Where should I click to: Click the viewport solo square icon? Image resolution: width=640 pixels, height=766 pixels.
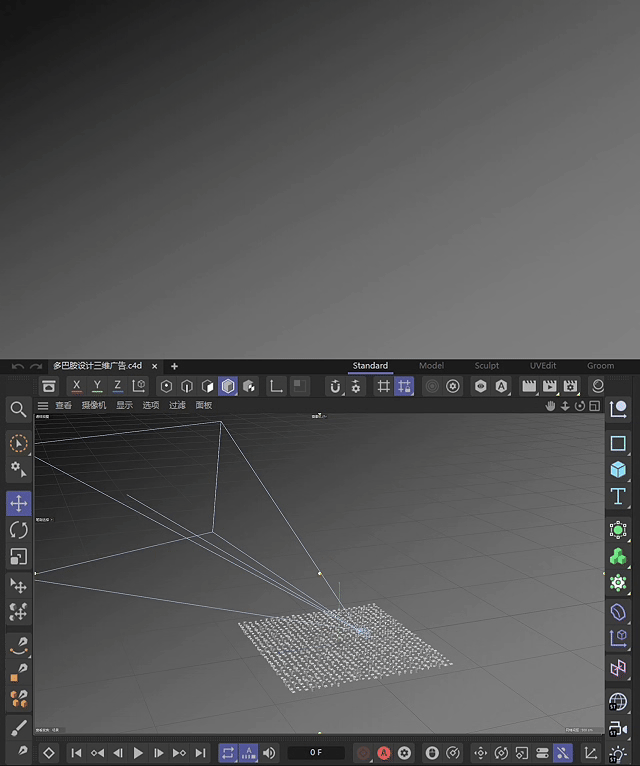(x=299, y=386)
